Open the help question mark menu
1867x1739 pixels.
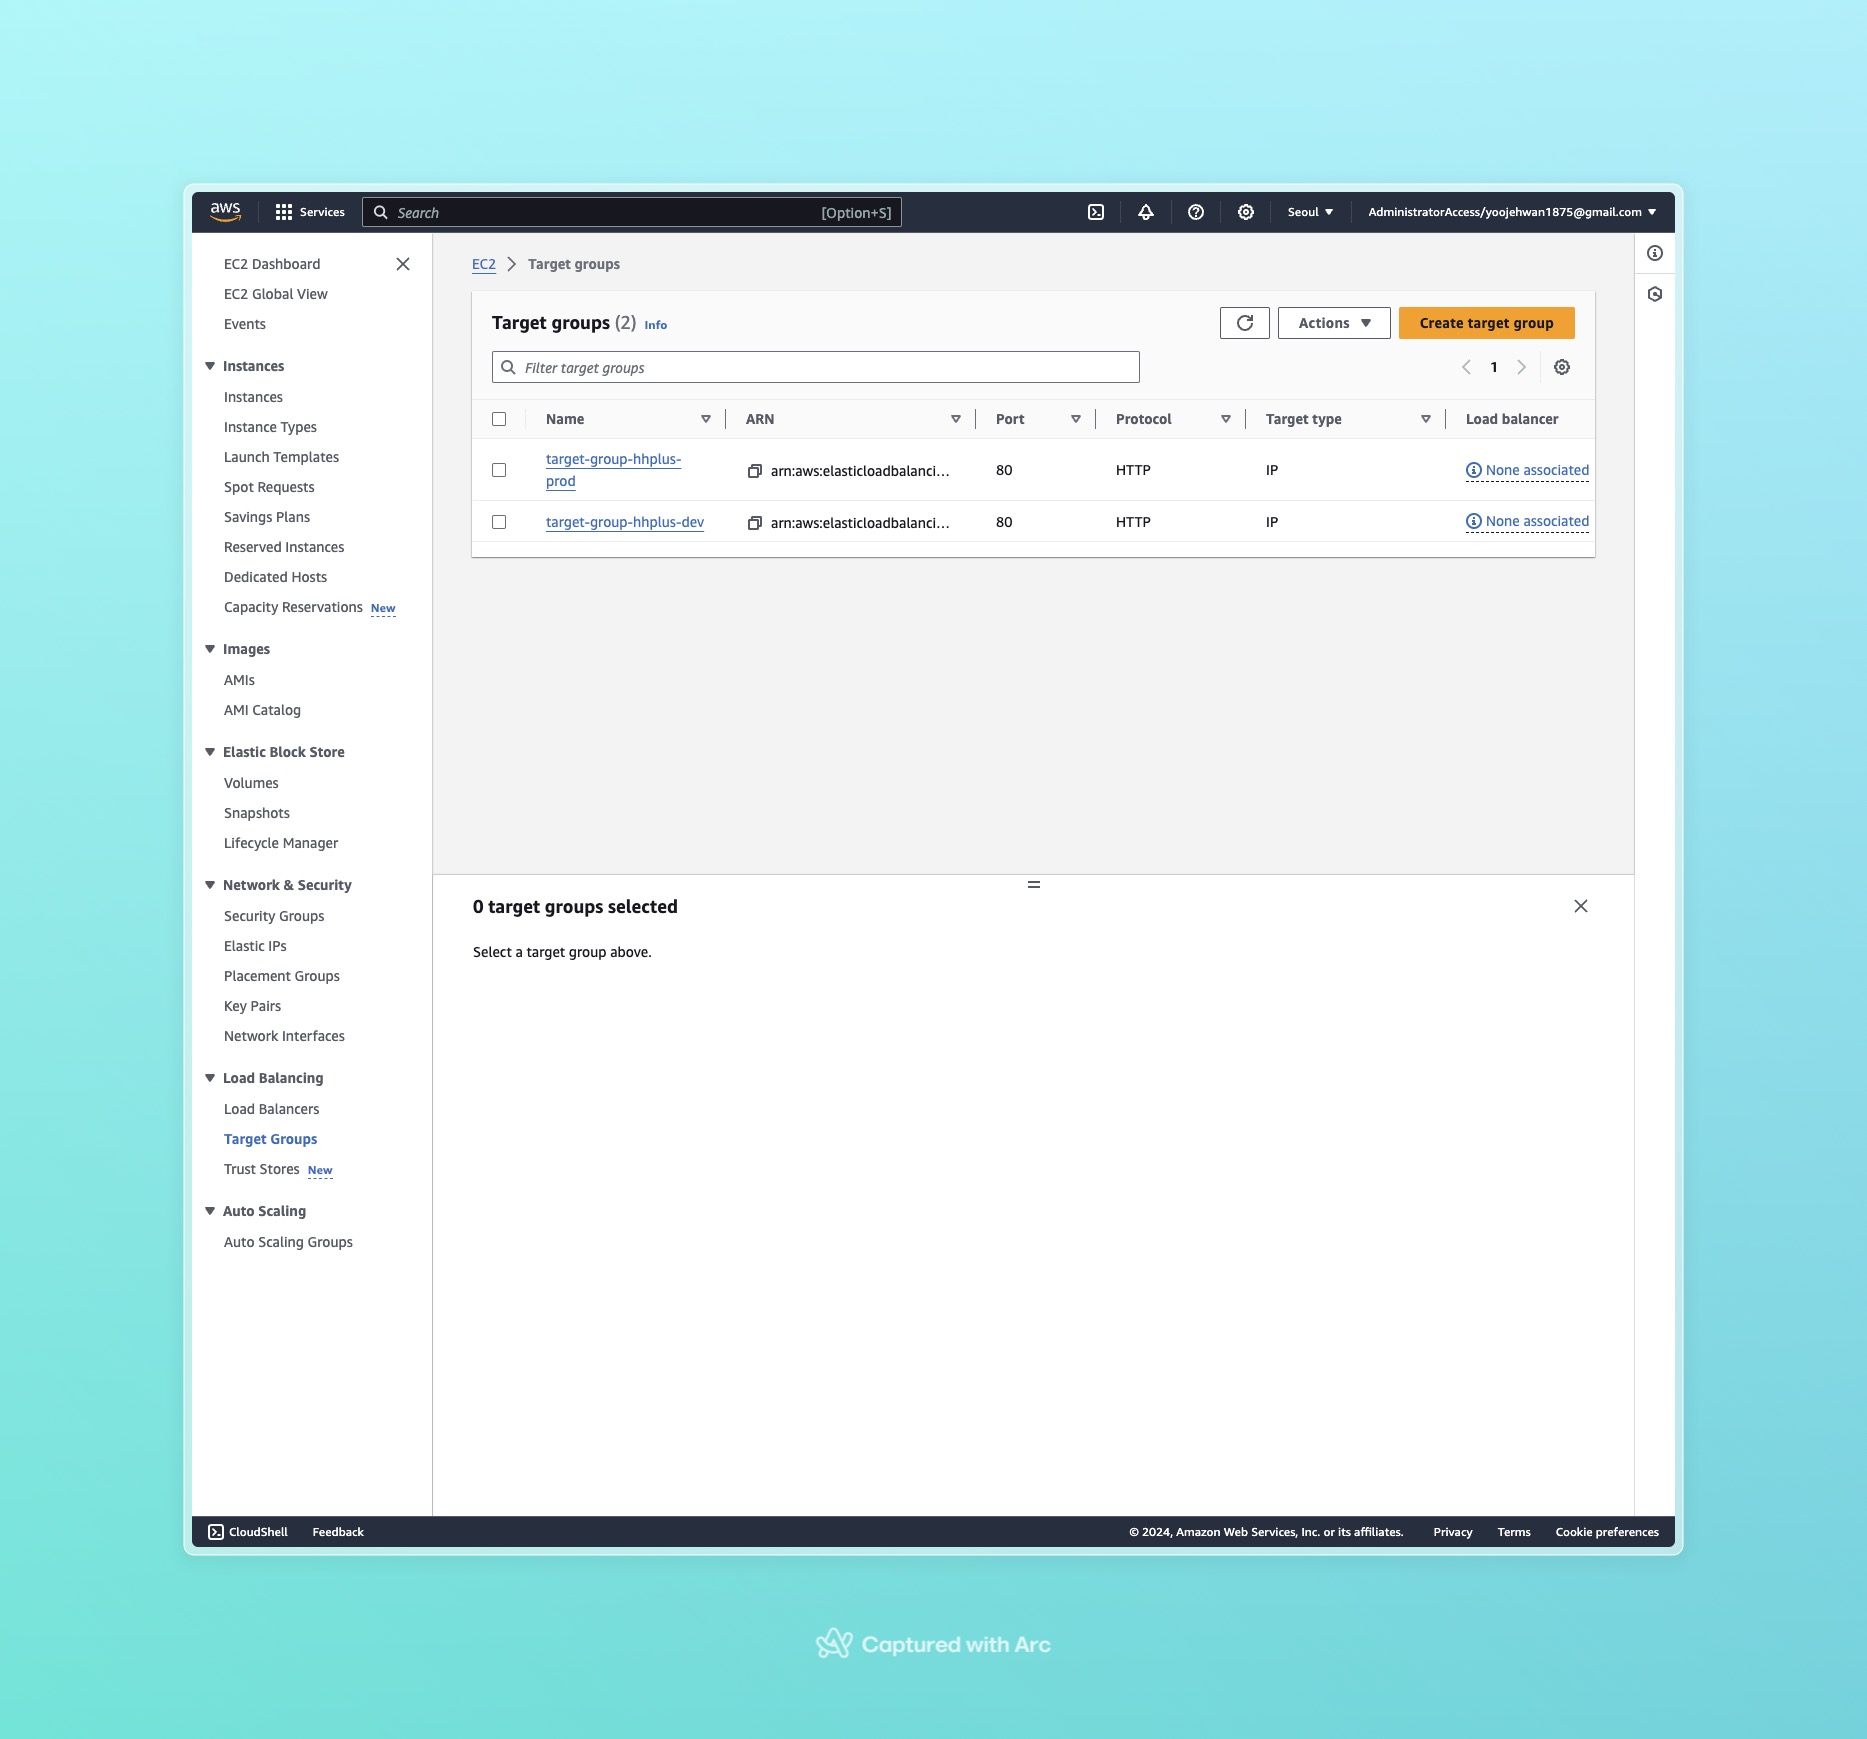pyautogui.click(x=1196, y=212)
